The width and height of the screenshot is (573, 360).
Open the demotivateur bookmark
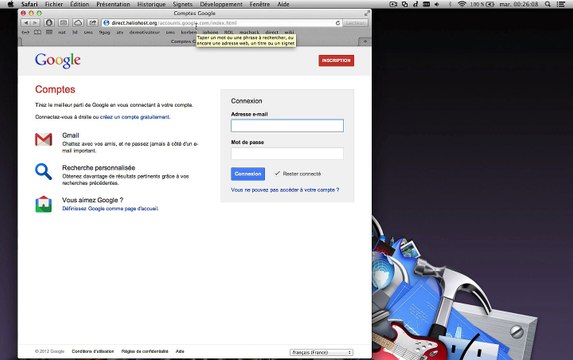[145, 33]
